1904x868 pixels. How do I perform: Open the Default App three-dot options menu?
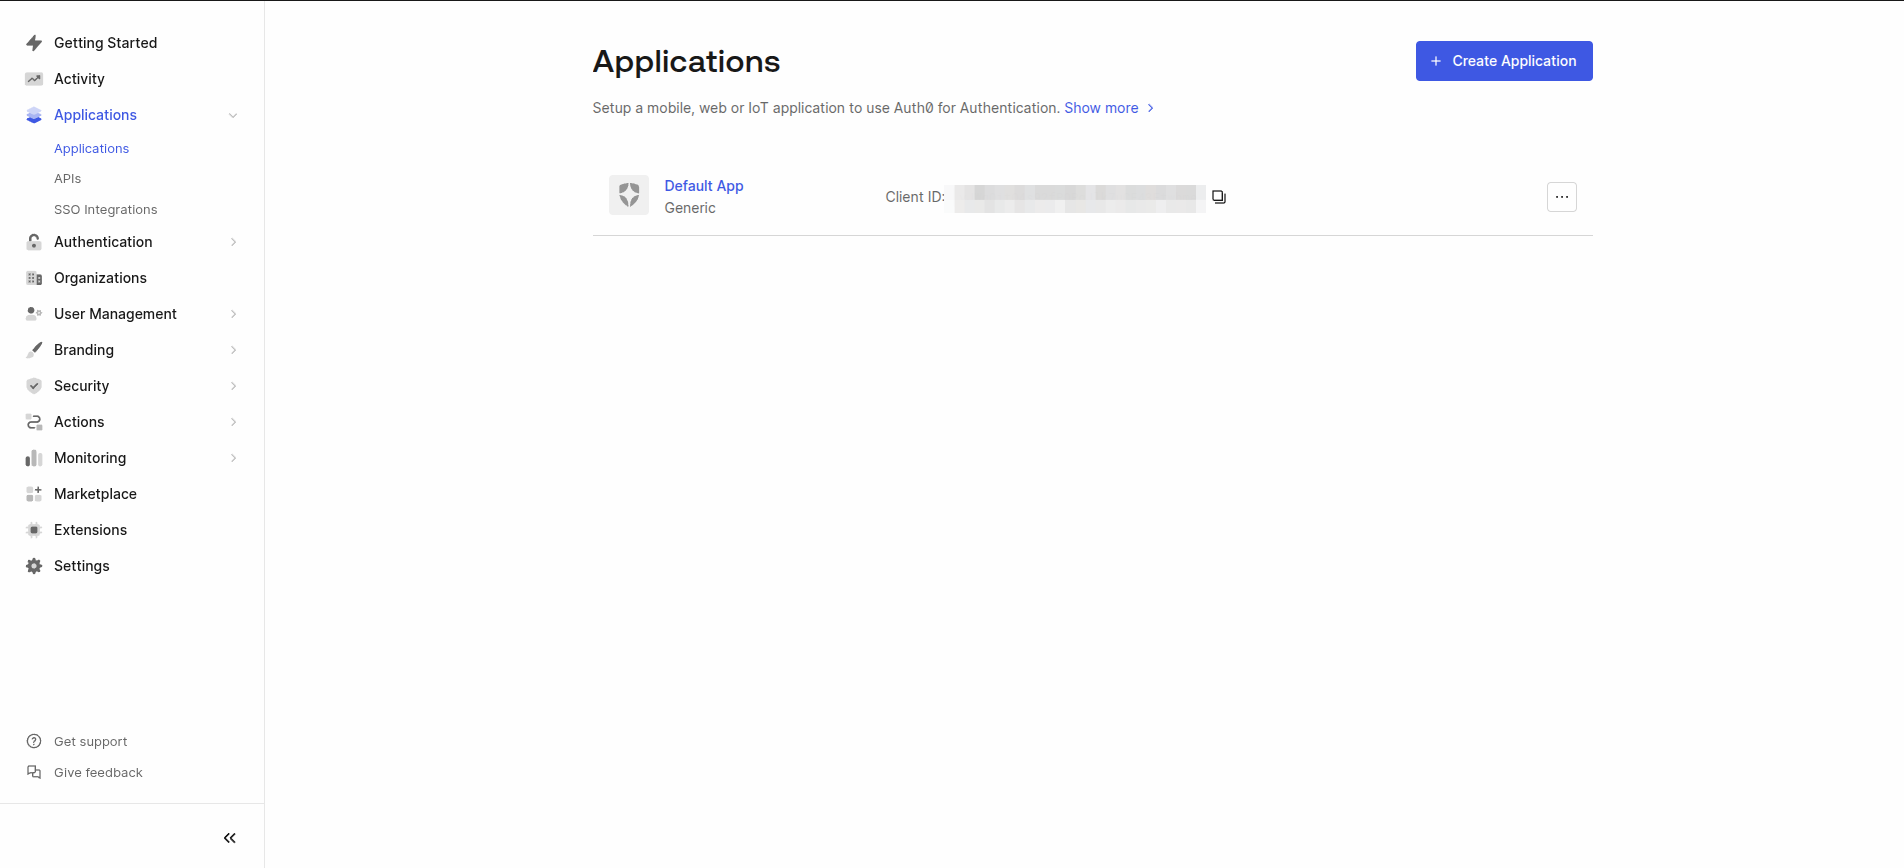click(1562, 197)
